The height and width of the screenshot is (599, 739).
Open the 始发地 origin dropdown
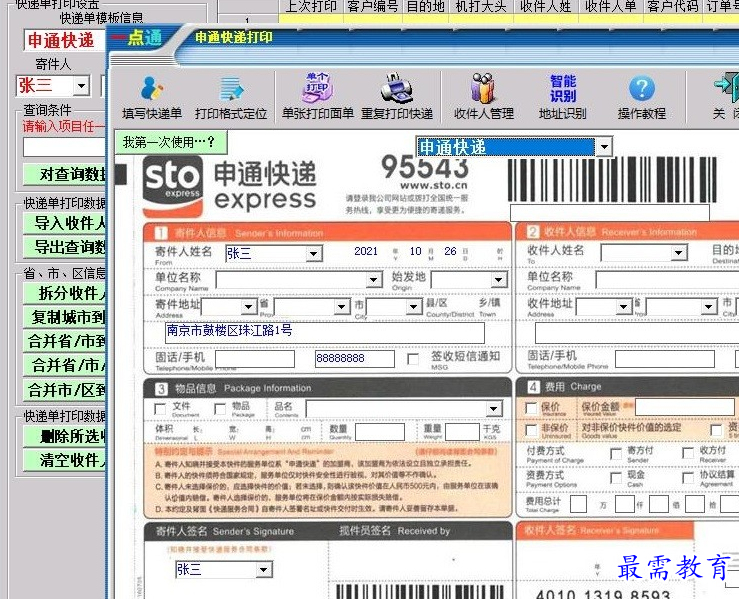(498, 280)
